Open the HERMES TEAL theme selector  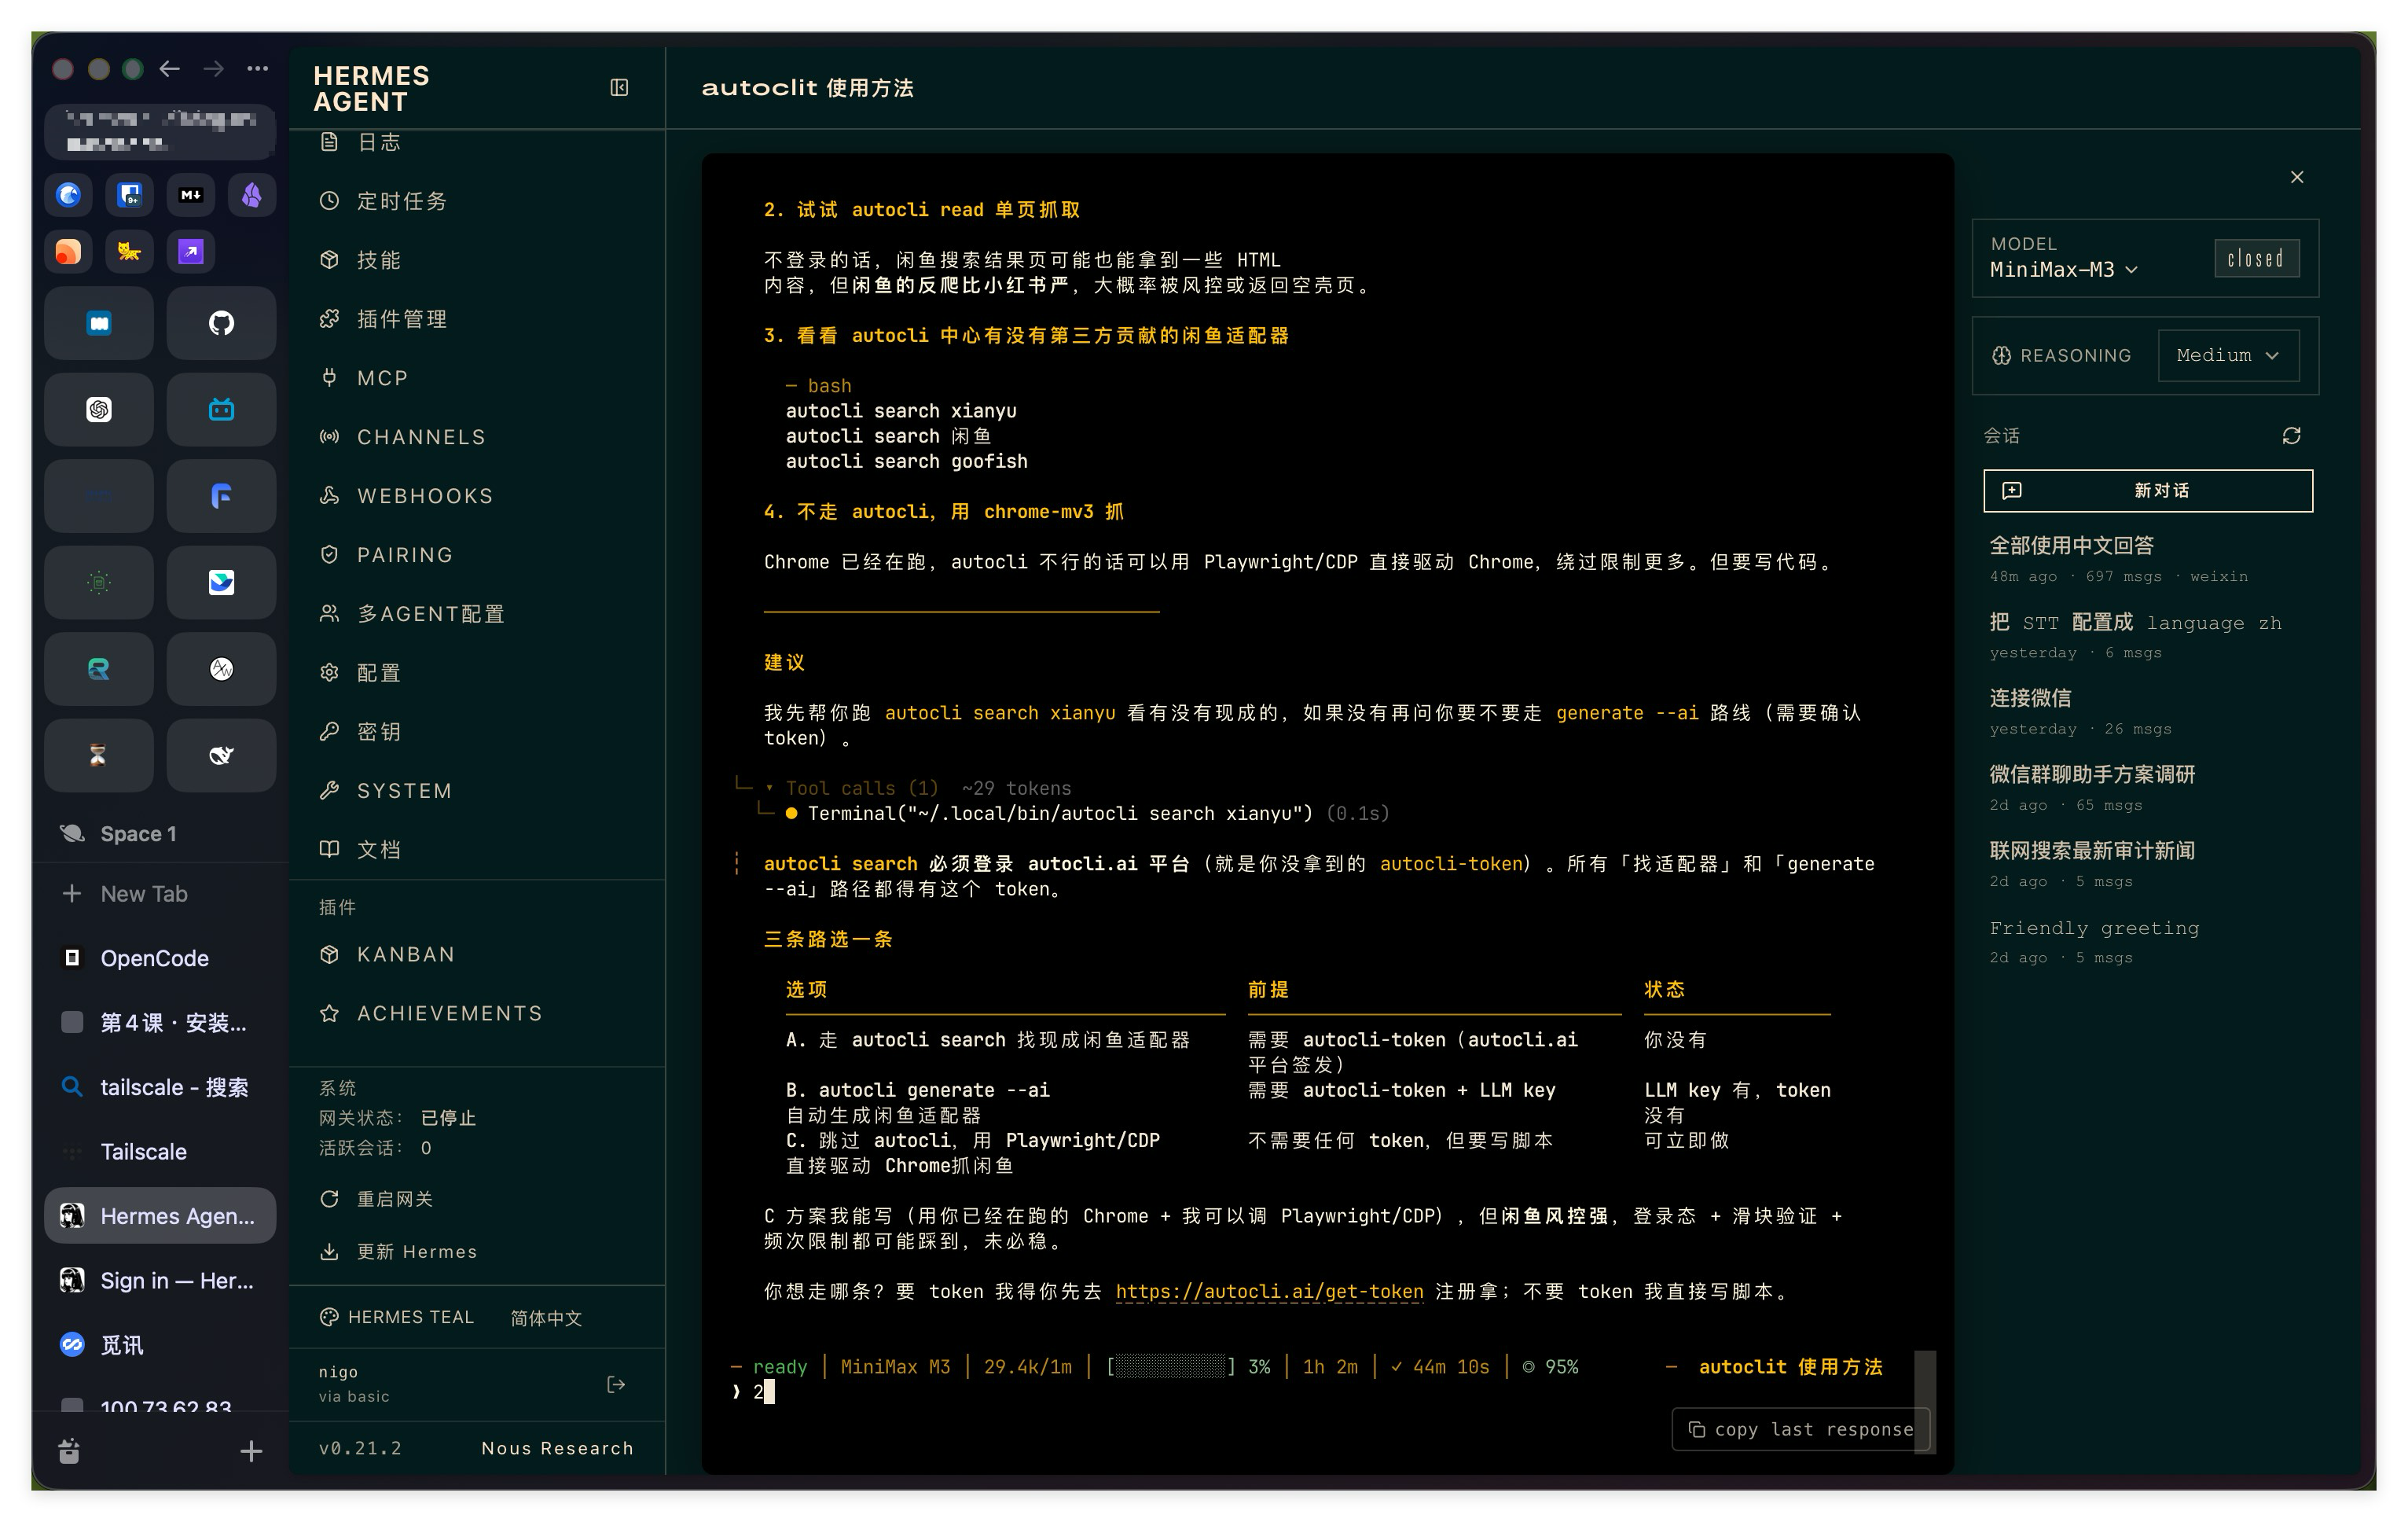click(397, 1317)
